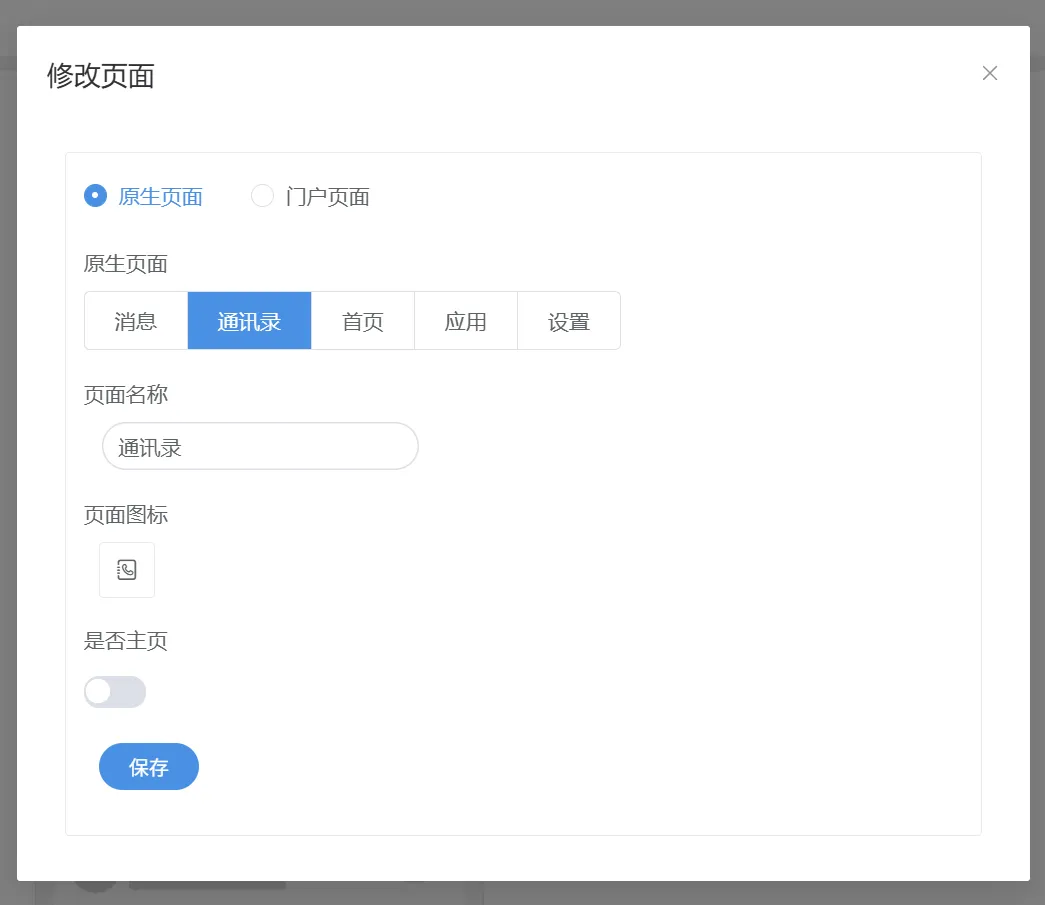This screenshot has height=905, width=1045.
Task: Select the 门户页面 radio option
Action: (263, 196)
